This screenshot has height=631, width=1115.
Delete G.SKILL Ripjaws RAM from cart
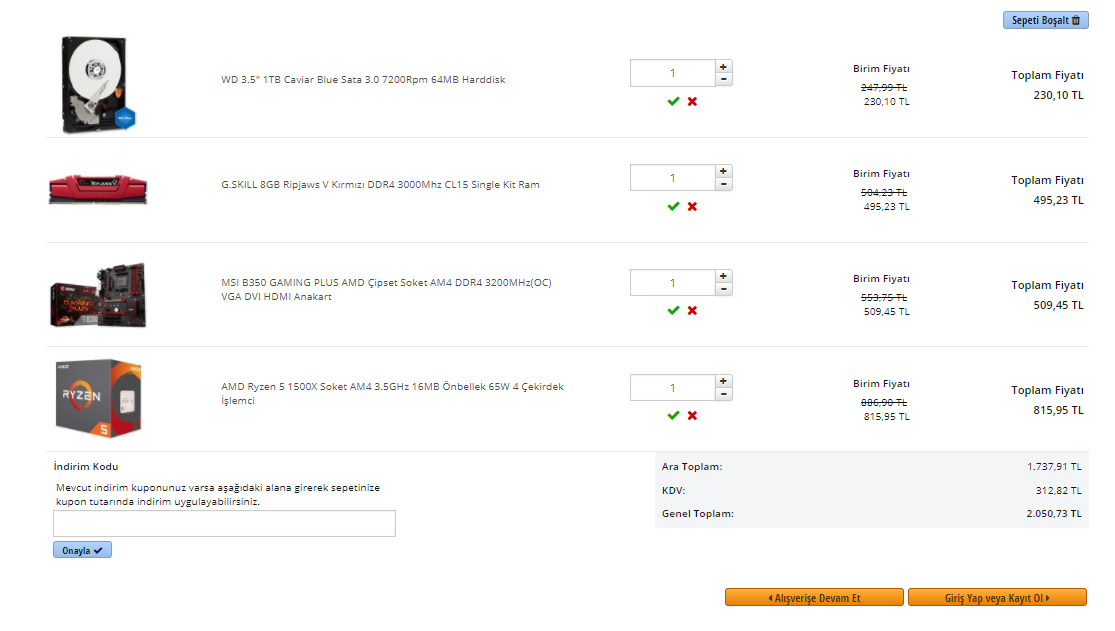point(692,206)
